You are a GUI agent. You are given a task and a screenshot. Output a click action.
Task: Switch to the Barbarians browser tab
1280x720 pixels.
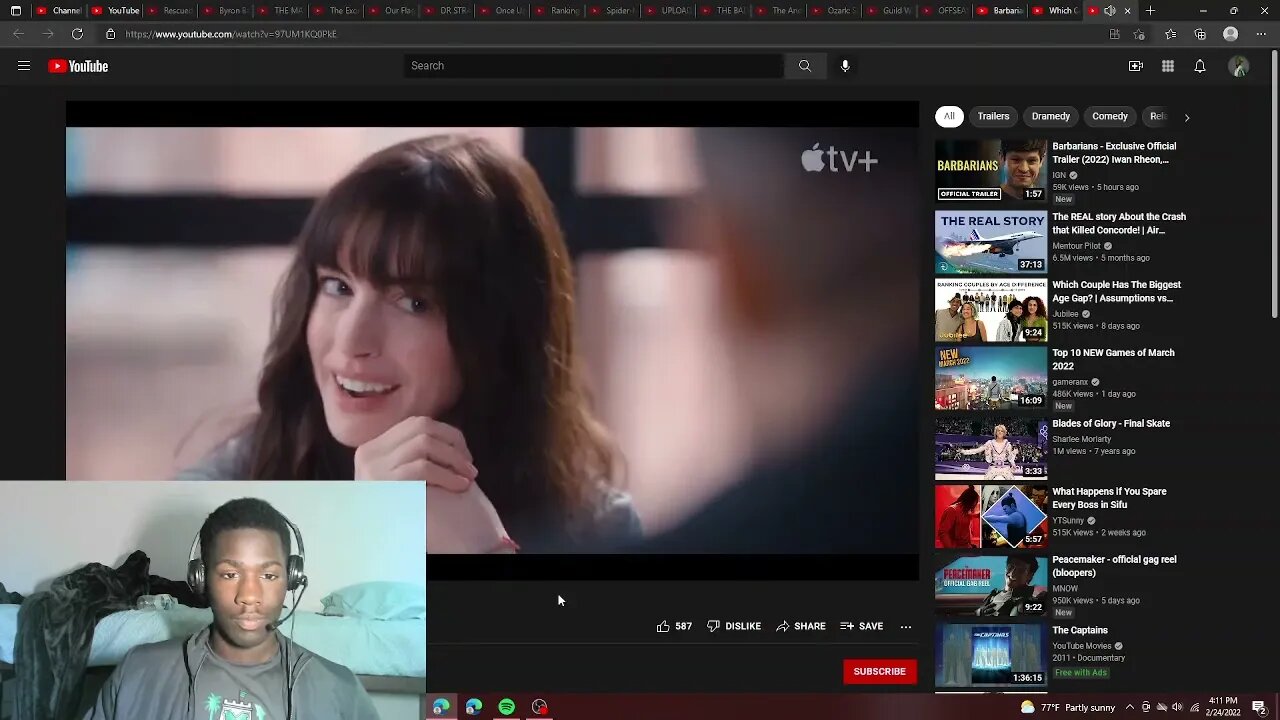(x=1000, y=11)
